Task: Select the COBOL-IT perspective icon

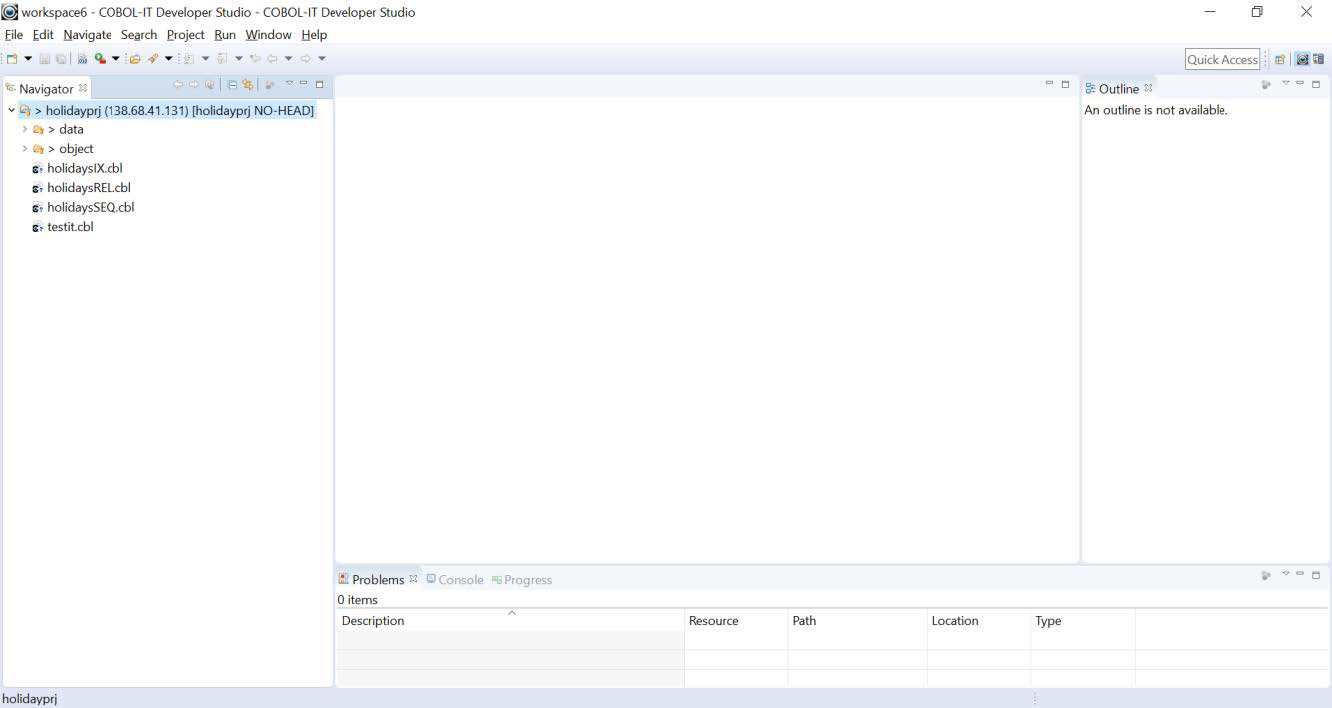Action: coord(1302,59)
